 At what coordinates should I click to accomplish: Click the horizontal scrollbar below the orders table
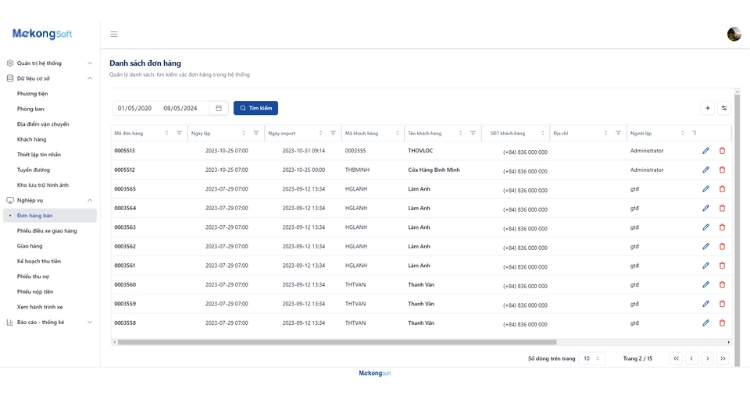tap(350, 342)
